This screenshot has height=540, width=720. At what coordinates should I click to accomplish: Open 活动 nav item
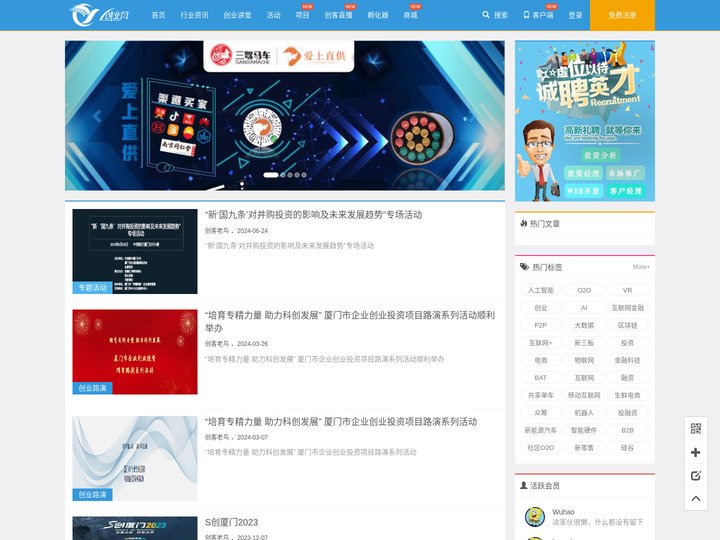pyautogui.click(x=273, y=15)
